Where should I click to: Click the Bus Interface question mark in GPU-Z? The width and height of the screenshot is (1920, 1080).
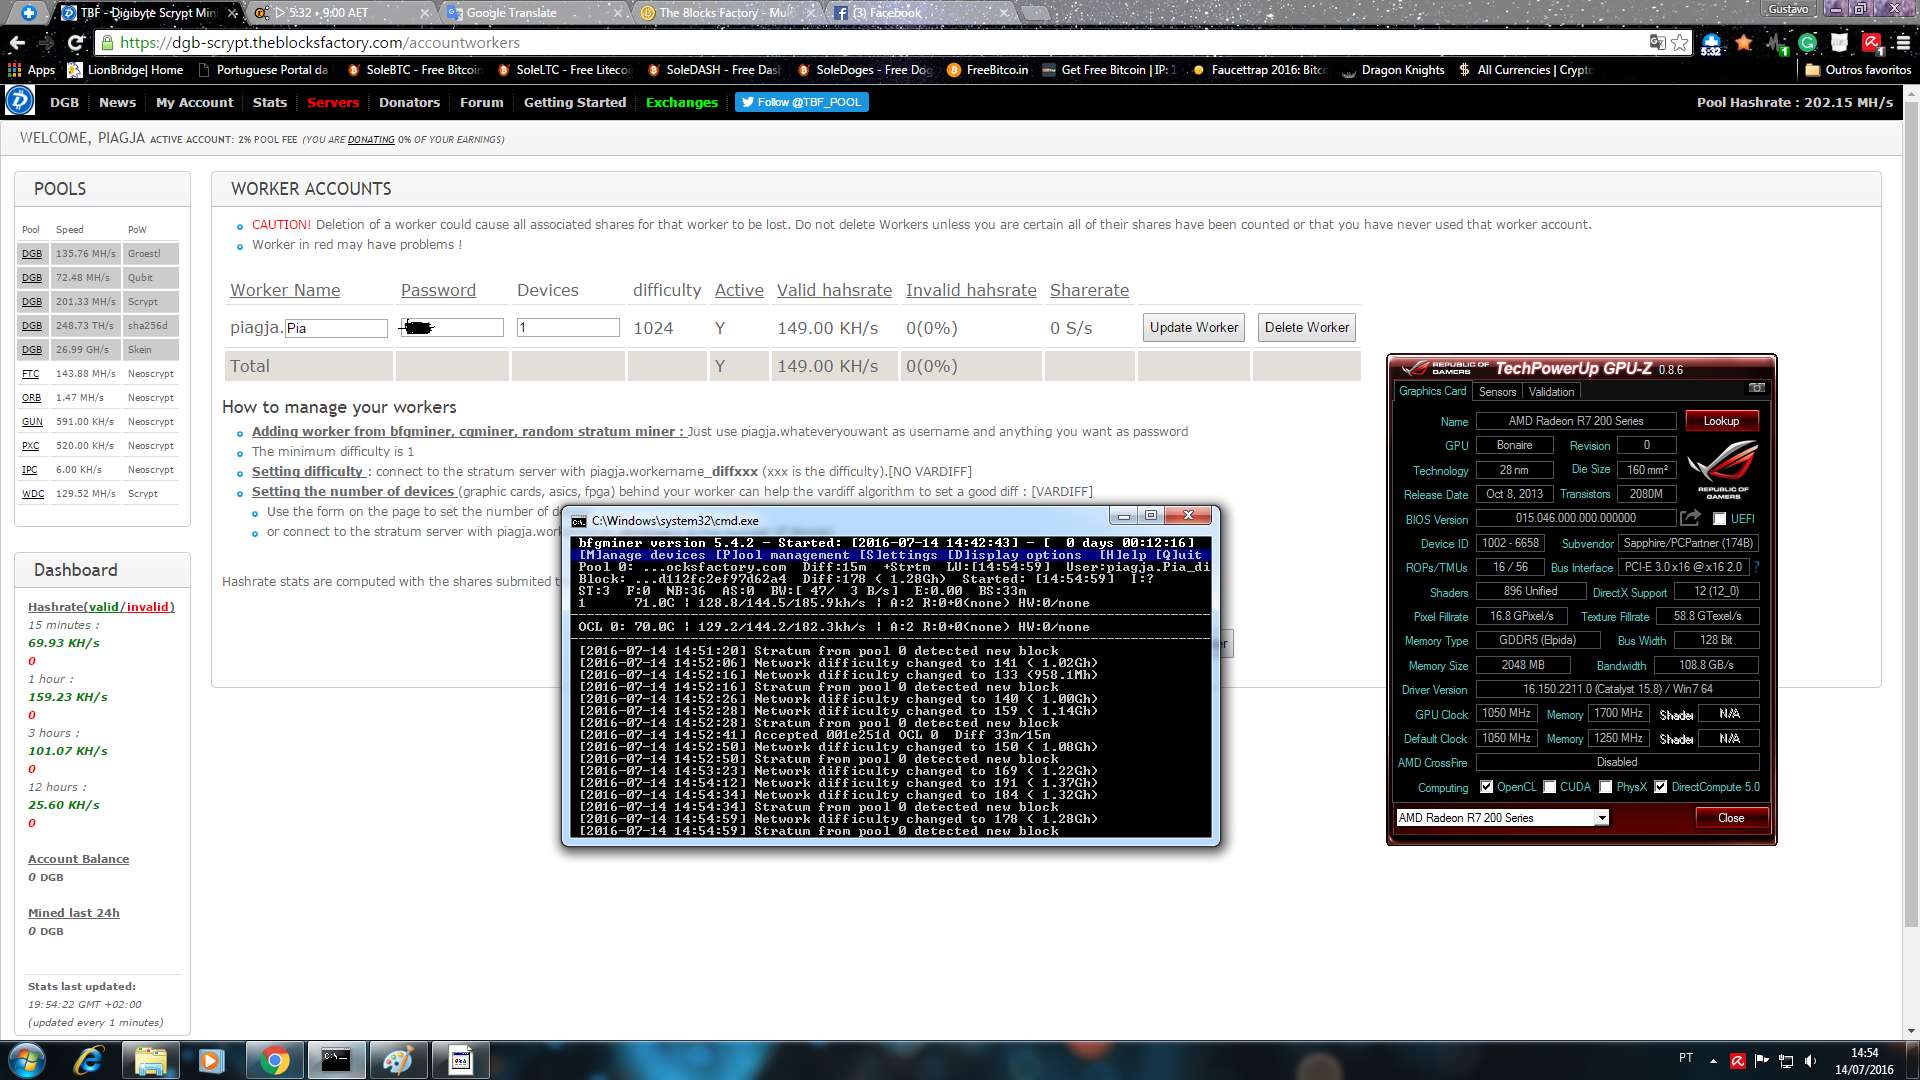point(1756,567)
